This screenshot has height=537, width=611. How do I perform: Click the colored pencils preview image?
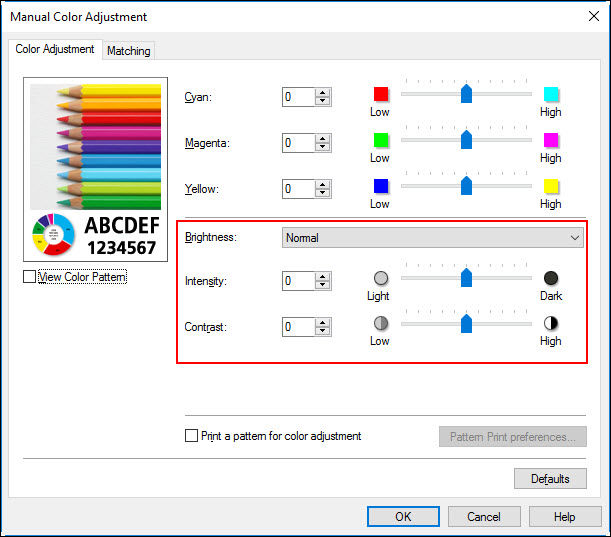95,147
